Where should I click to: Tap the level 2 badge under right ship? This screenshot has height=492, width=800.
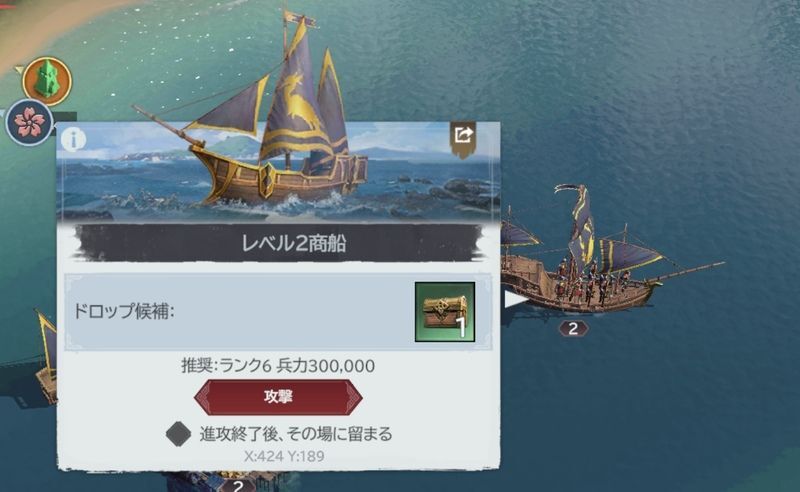coord(573,329)
